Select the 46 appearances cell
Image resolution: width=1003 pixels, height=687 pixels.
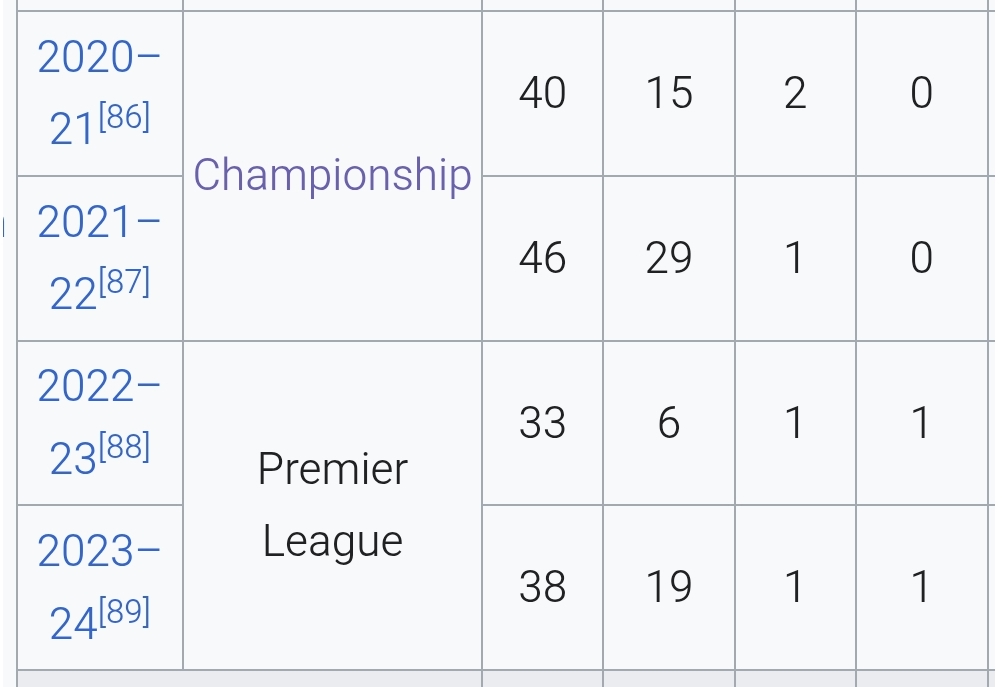pos(542,258)
